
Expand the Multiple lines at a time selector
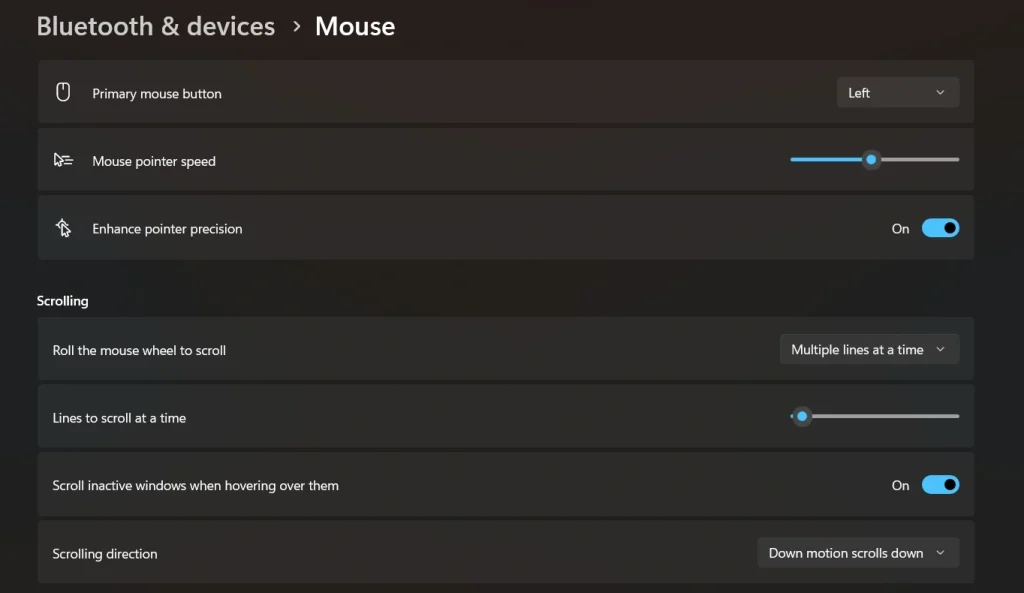(x=868, y=349)
